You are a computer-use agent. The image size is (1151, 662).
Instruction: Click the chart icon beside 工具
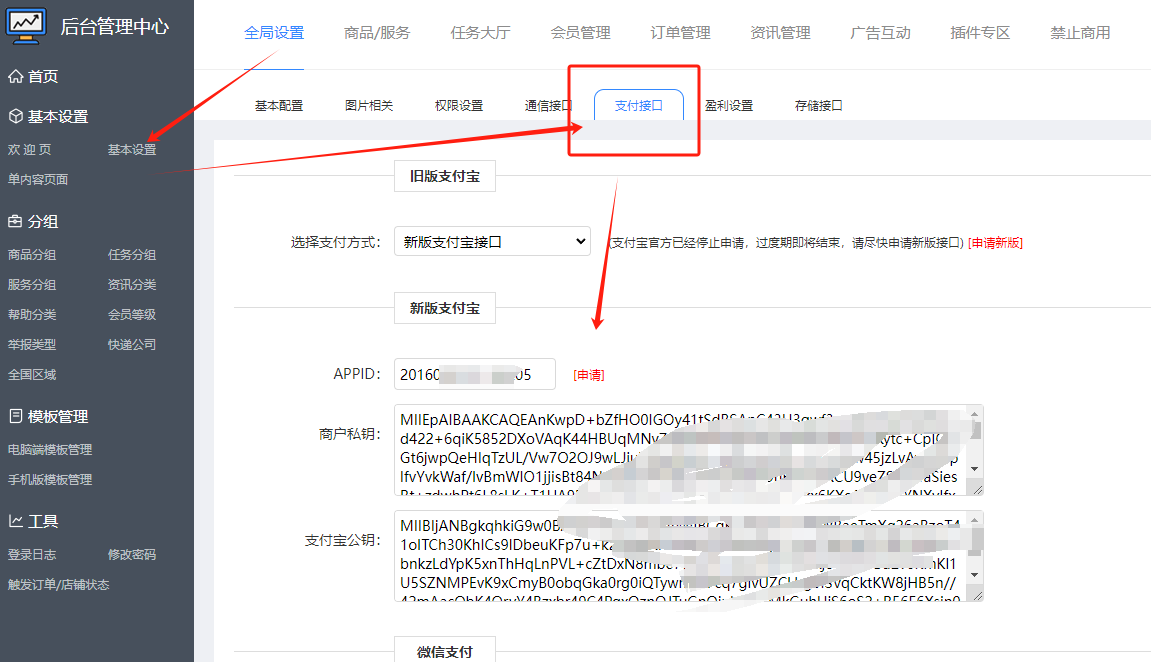pos(15,521)
